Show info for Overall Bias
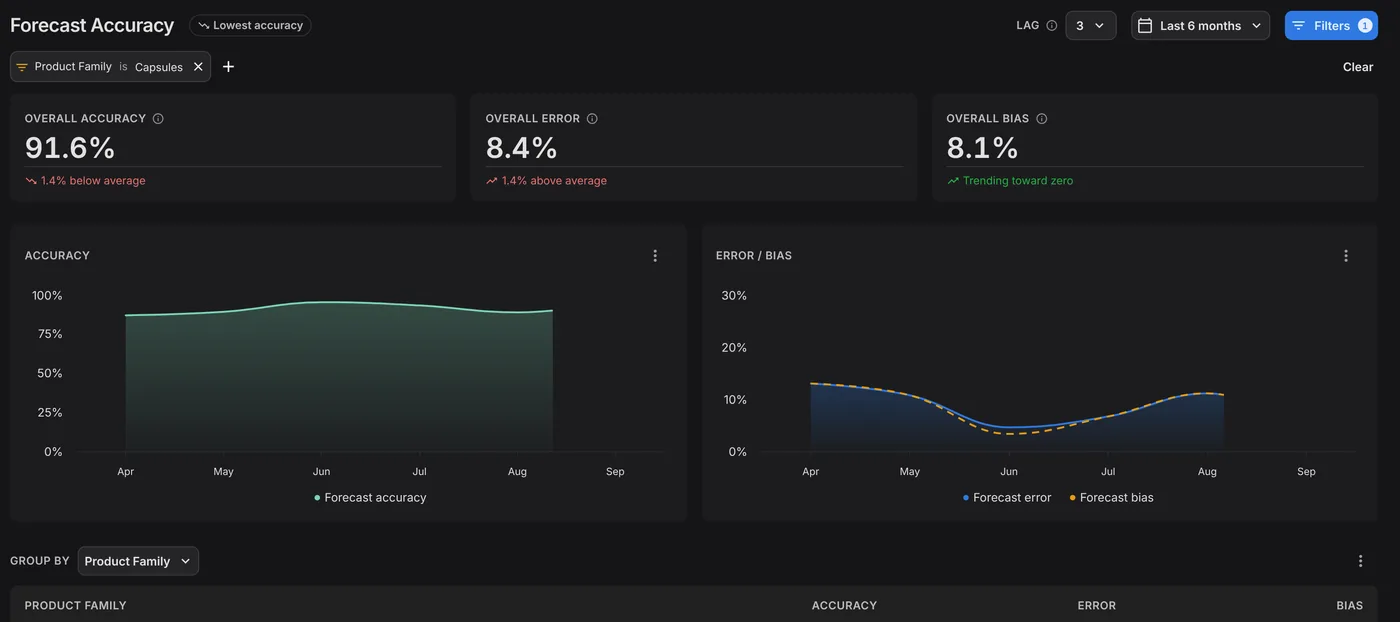This screenshot has width=1400, height=622. click(x=1041, y=118)
